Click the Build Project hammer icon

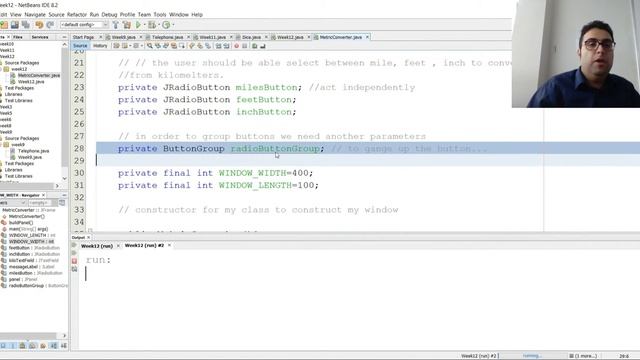point(116,25)
